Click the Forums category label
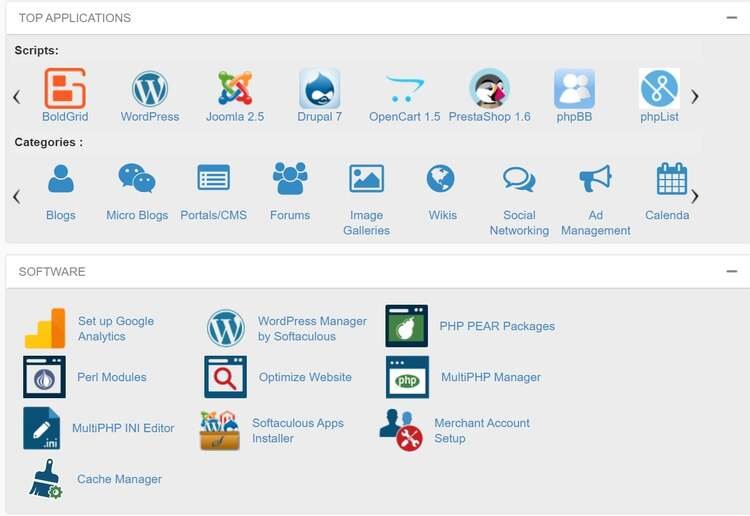This screenshot has width=750, height=516. (290, 215)
